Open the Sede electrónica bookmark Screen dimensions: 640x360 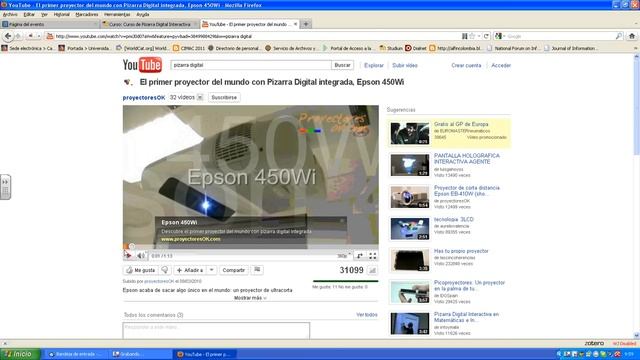(27, 48)
